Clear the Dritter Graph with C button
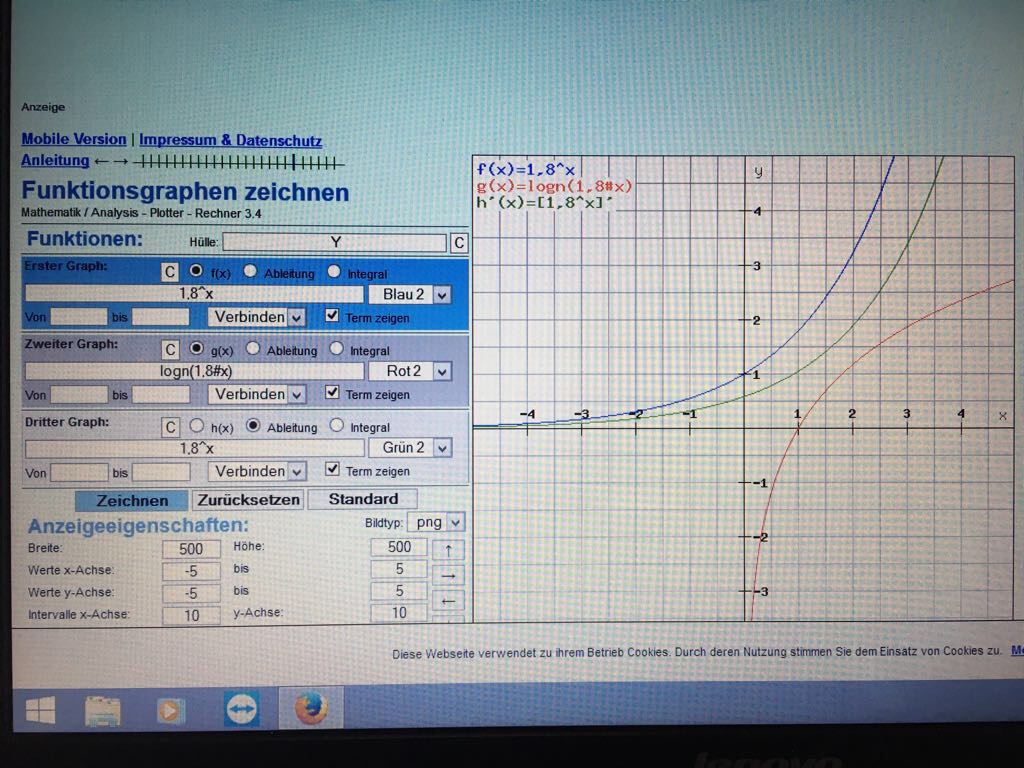Viewport: 1024px width, 768px height. (171, 427)
